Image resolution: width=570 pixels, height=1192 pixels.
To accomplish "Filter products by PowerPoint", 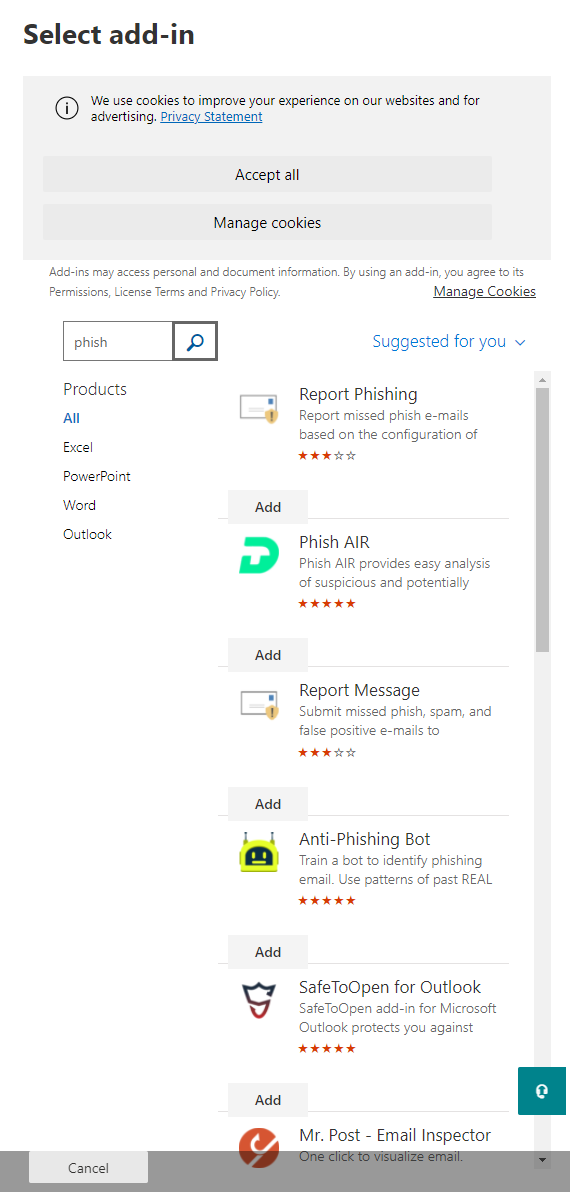I will pyautogui.click(x=97, y=476).
